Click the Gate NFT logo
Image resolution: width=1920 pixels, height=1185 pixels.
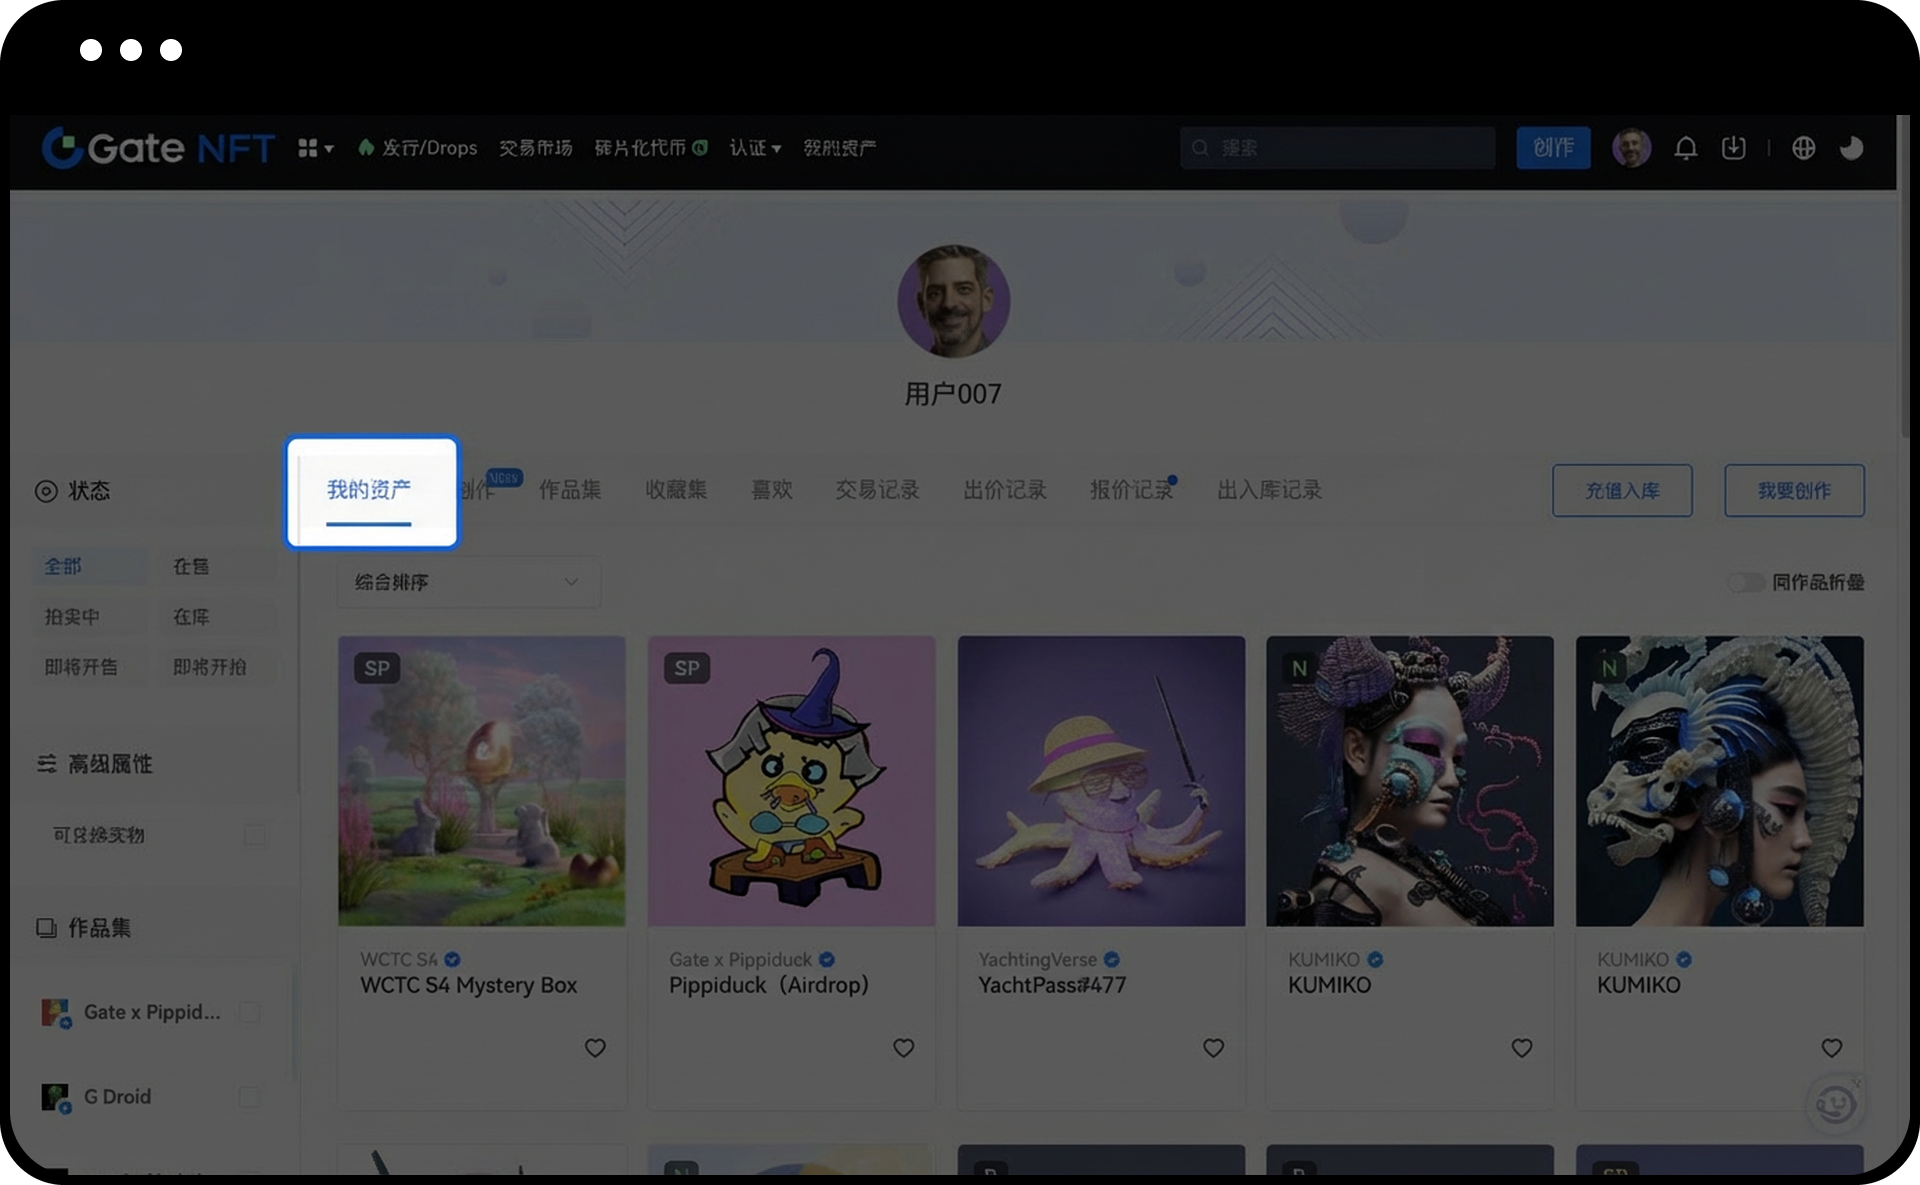158,146
